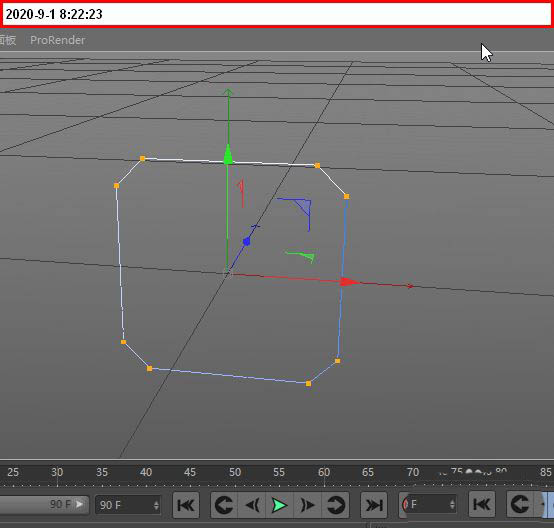The width and height of the screenshot is (554, 528).
Task: Open the 面板 menu
Action: click(8, 40)
